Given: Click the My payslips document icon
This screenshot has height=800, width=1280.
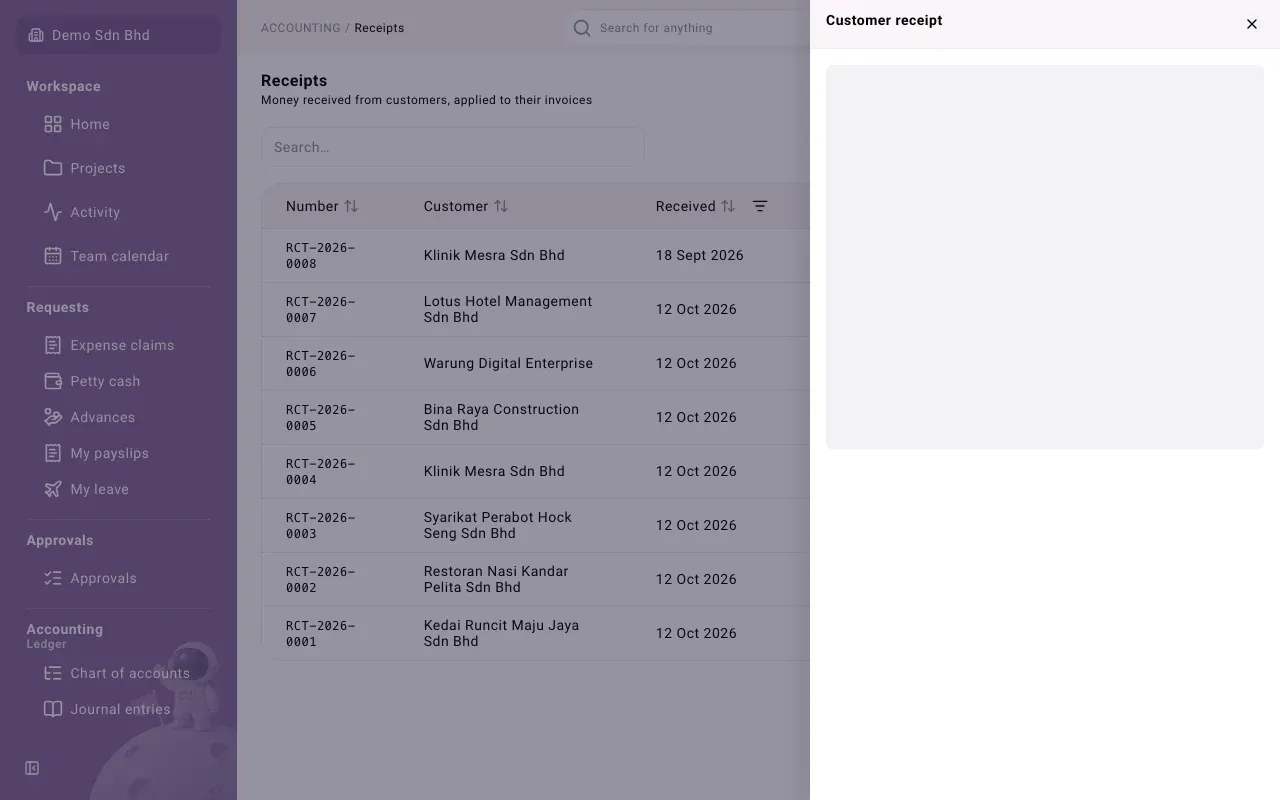Looking at the screenshot, I should (x=53, y=453).
